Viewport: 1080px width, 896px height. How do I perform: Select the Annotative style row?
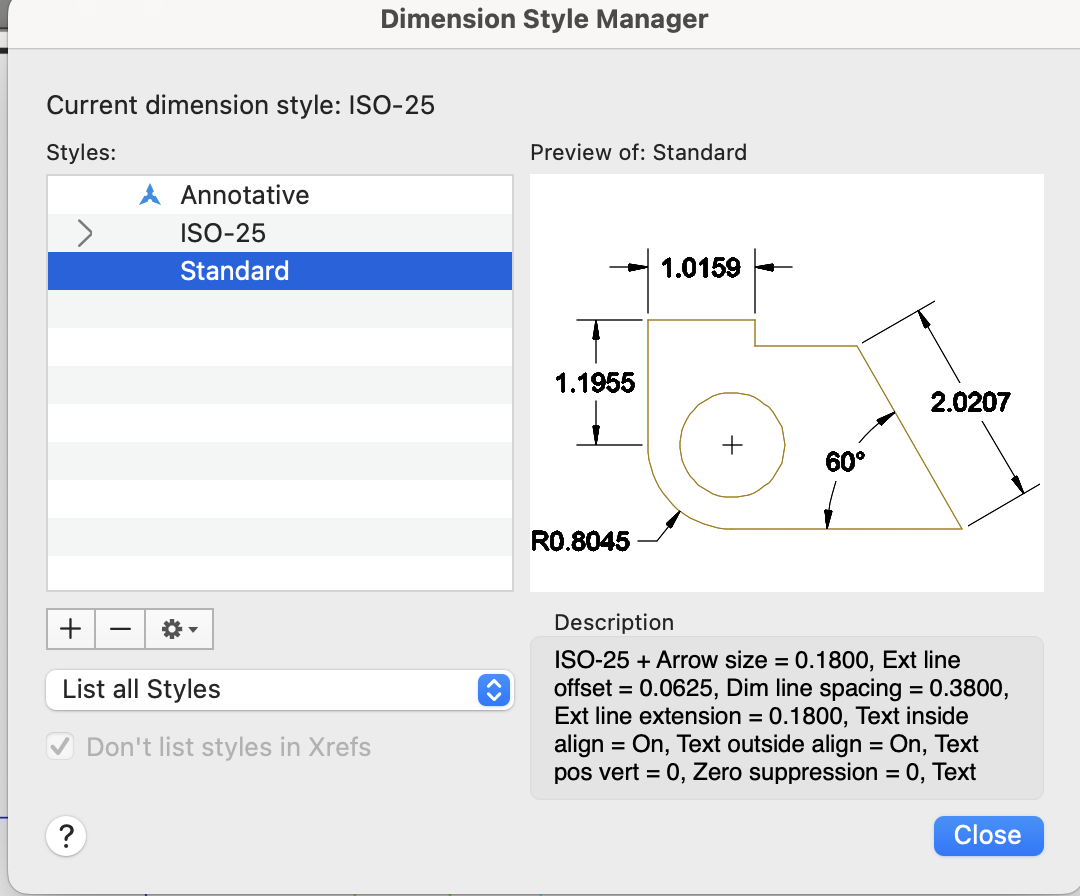pos(245,195)
